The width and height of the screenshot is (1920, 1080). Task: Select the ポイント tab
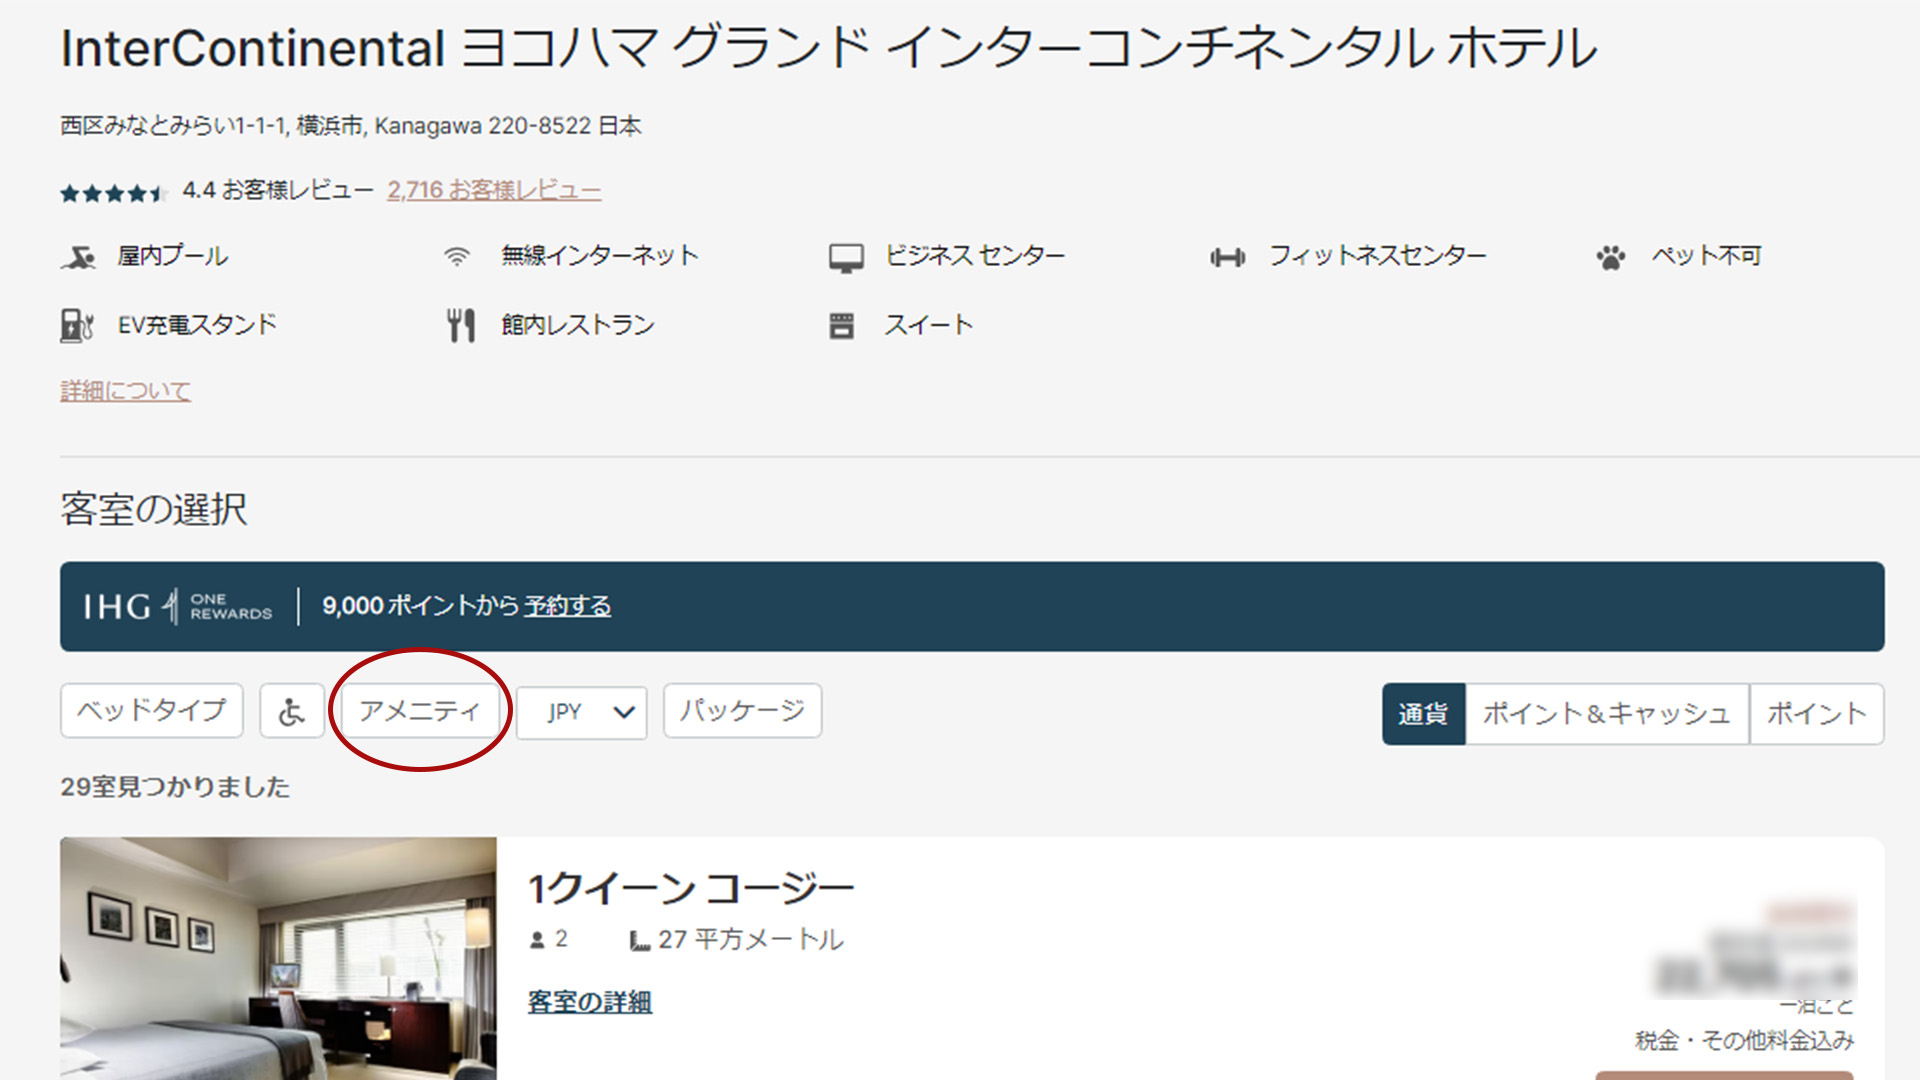coord(1817,714)
